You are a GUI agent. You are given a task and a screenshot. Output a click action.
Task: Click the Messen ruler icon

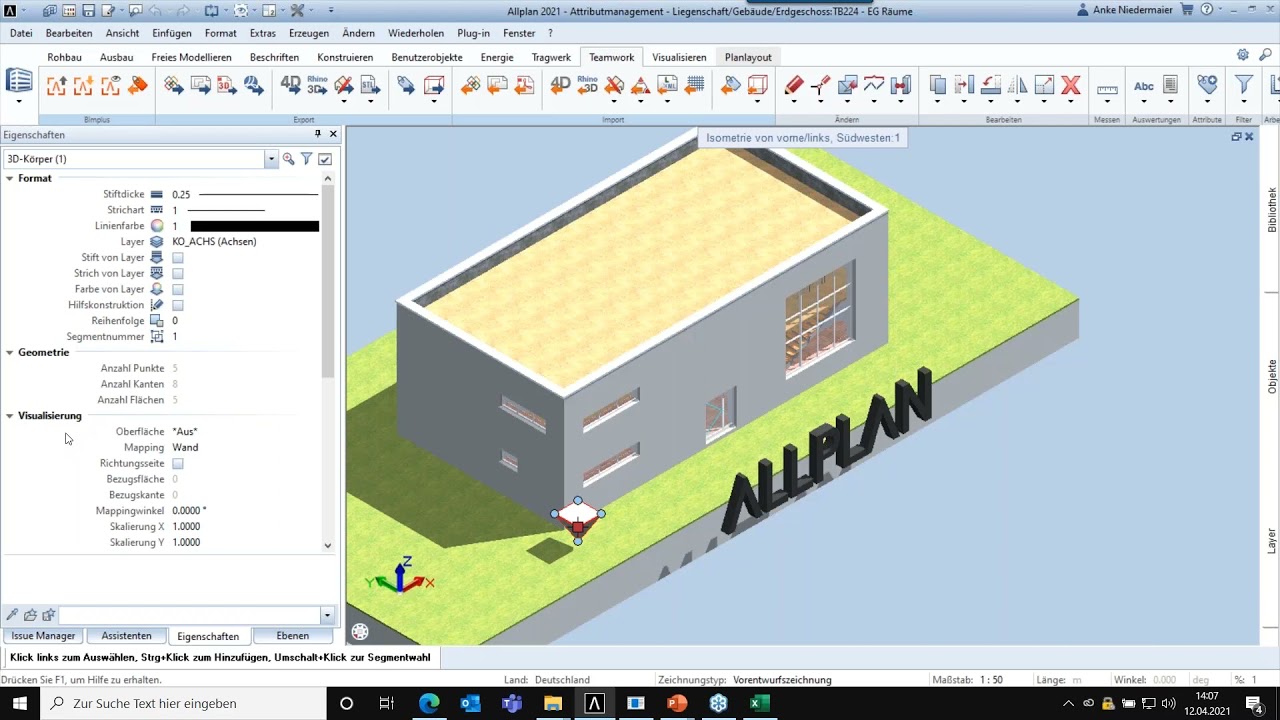pos(1107,90)
